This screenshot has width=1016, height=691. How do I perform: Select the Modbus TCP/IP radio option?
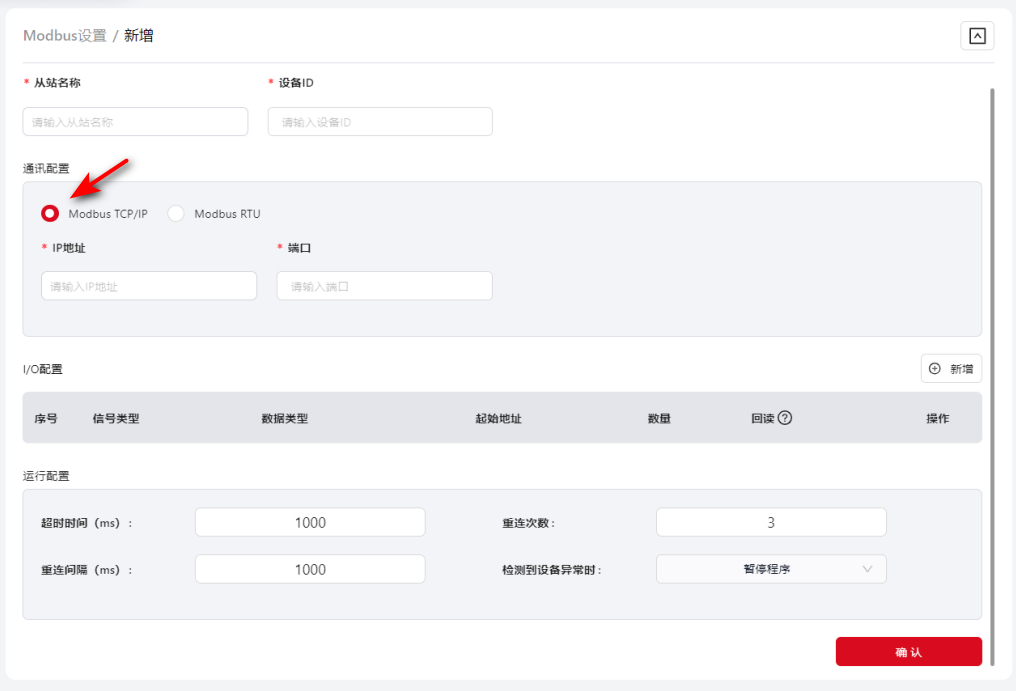coord(50,214)
